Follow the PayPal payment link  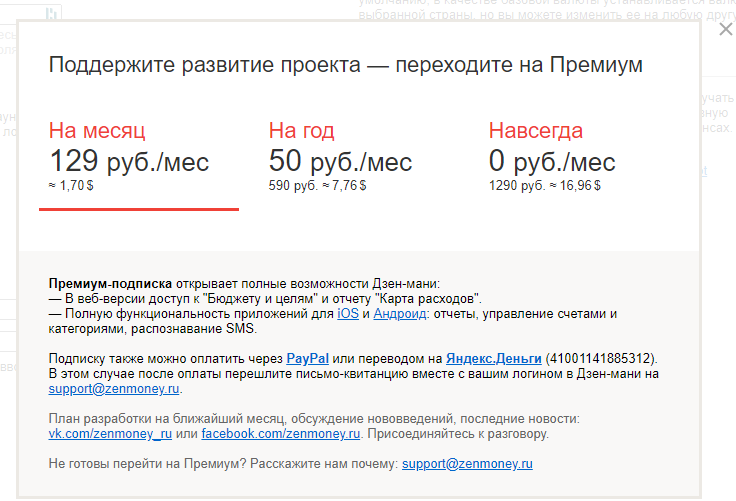pos(307,359)
